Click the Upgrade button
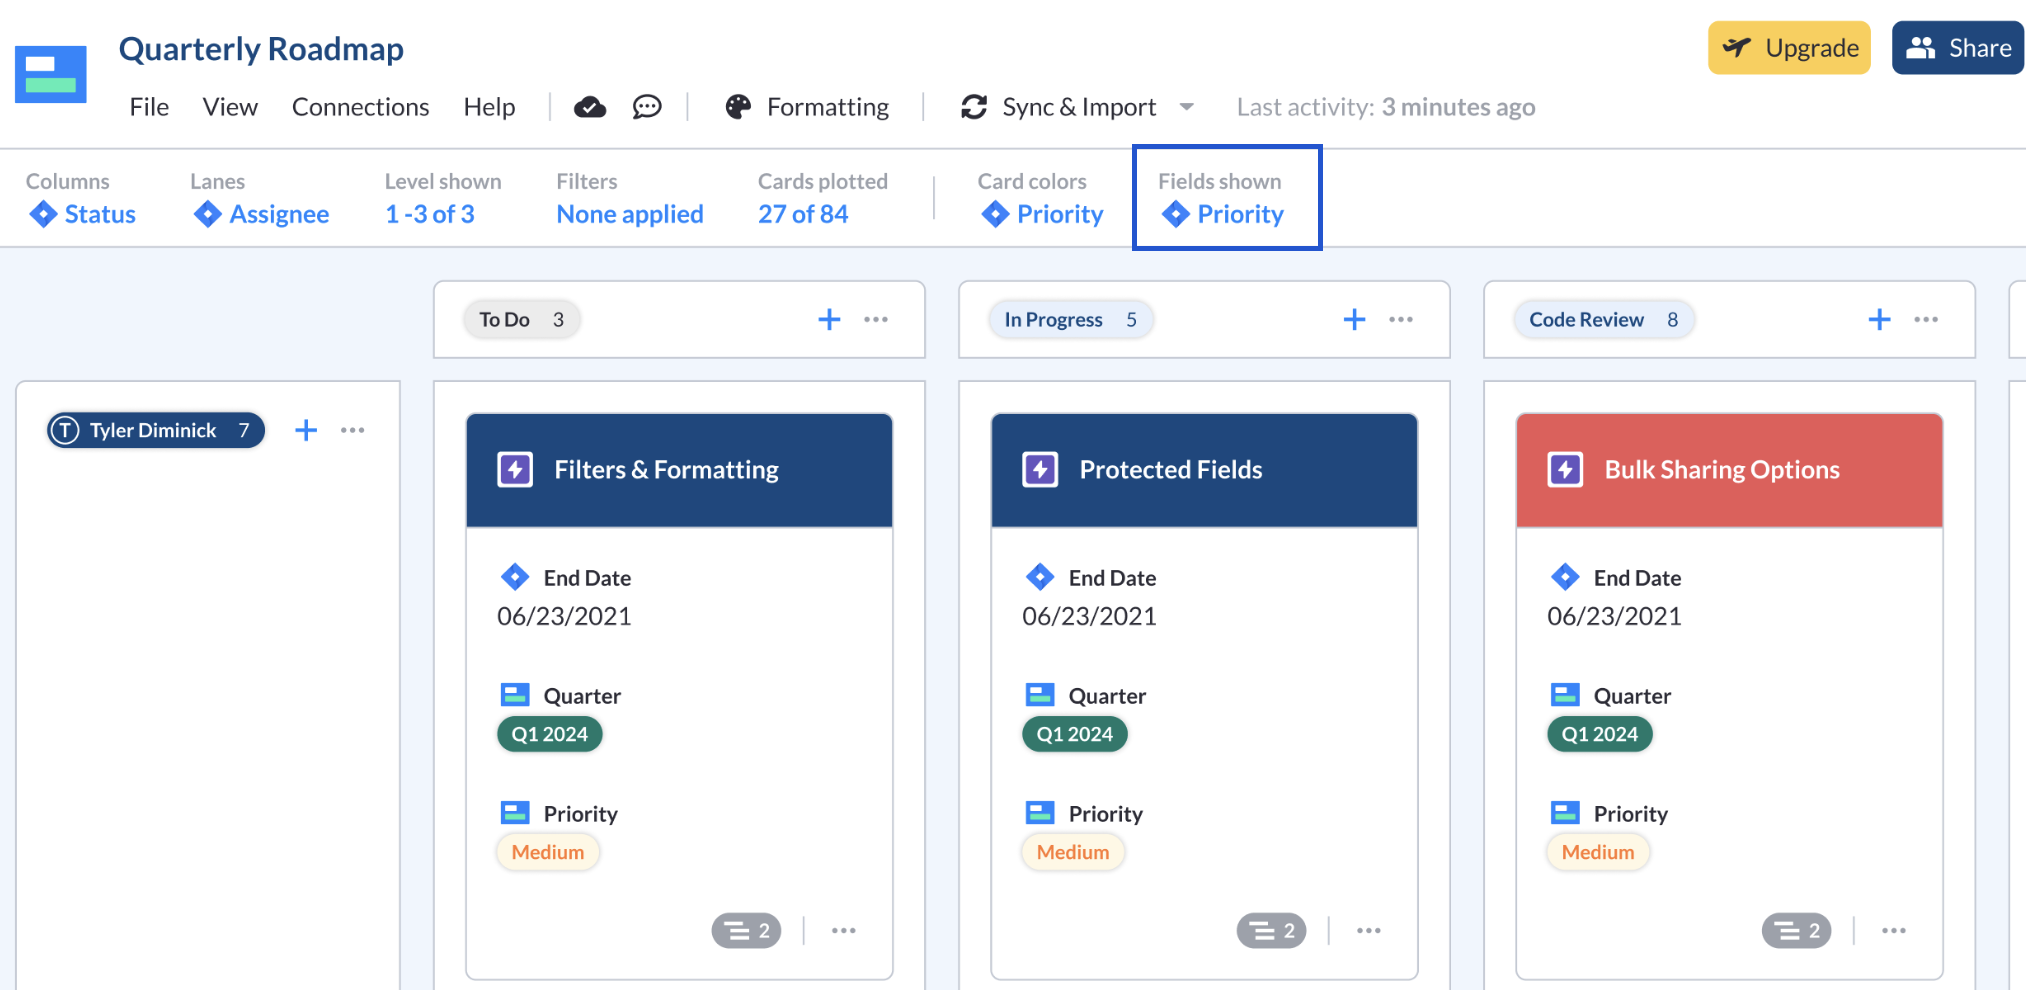 pyautogui.click(x=1789, y=48)
